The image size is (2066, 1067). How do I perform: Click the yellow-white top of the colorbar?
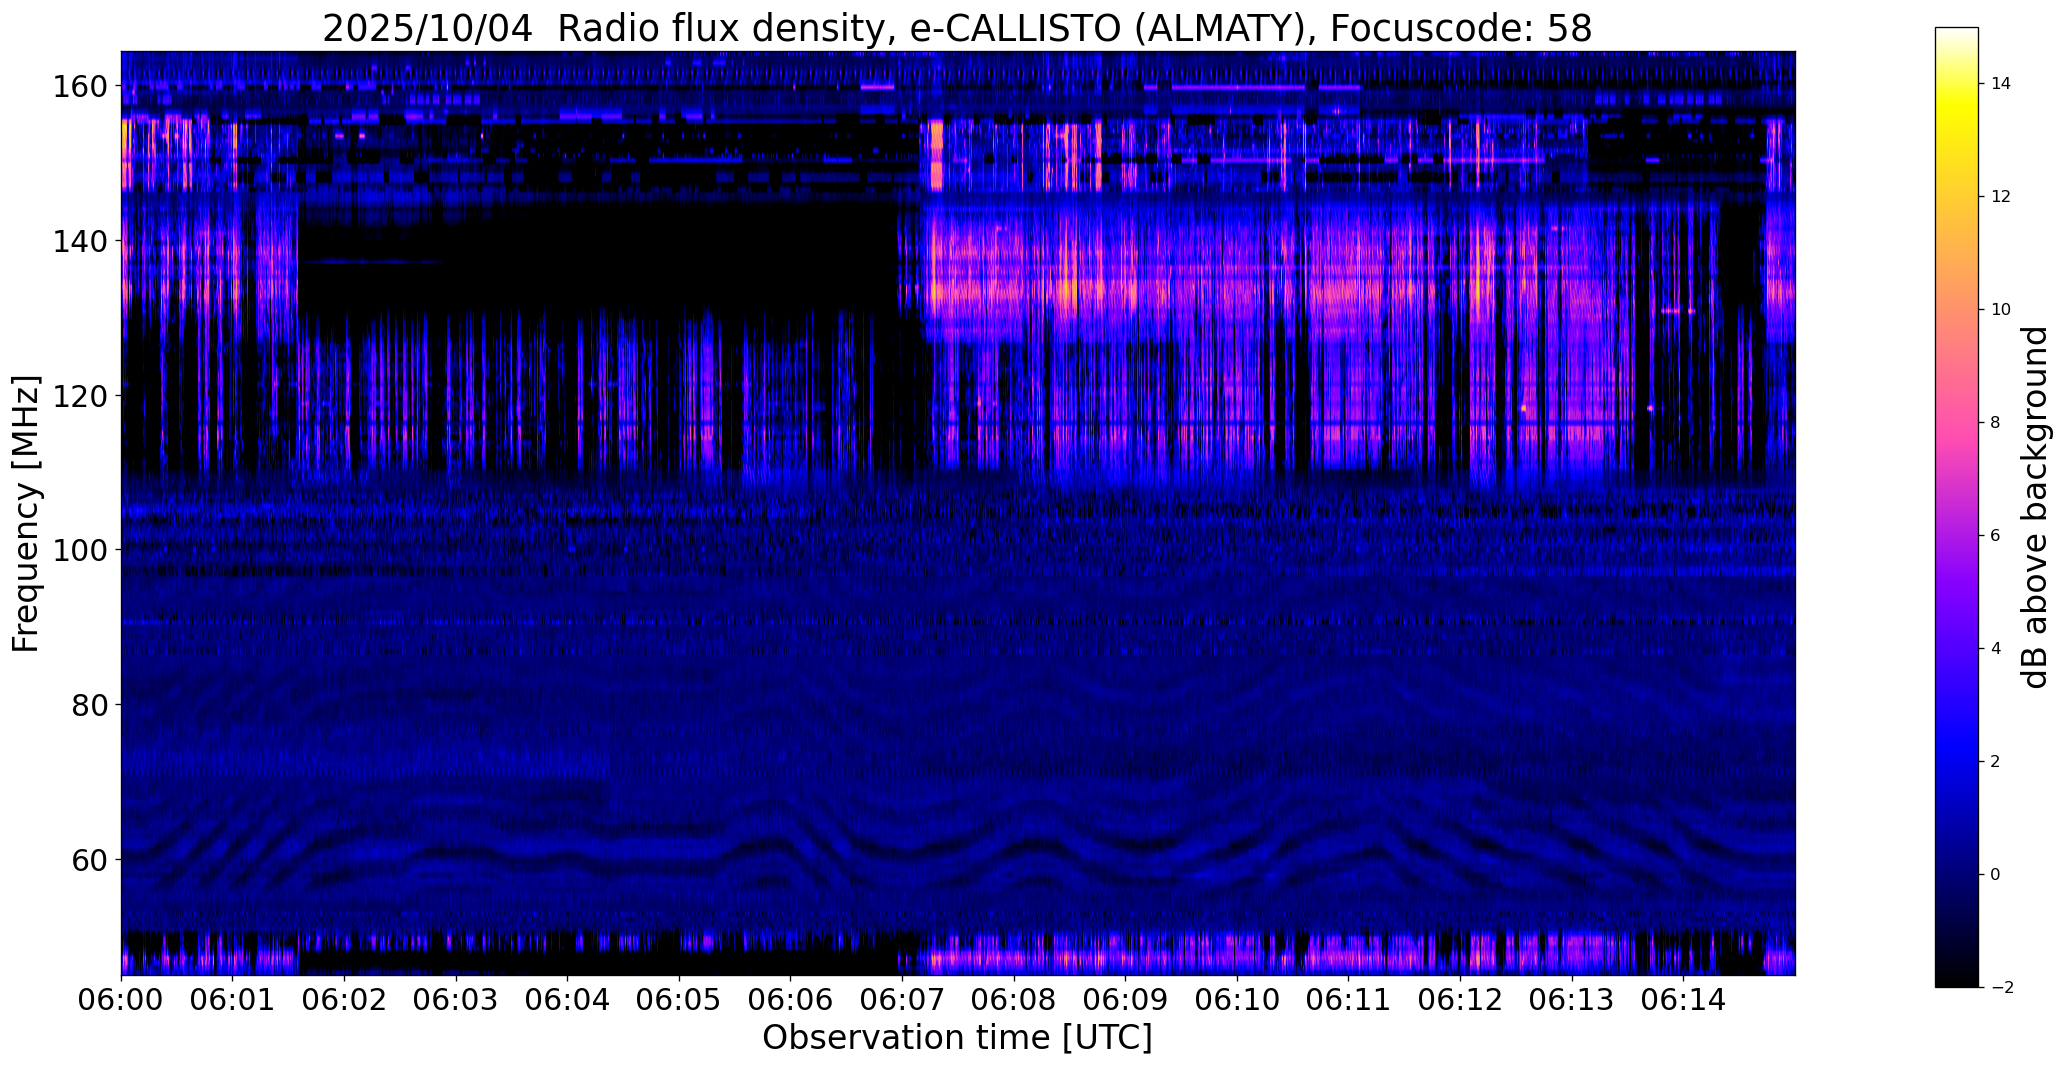pos(1957,45)
